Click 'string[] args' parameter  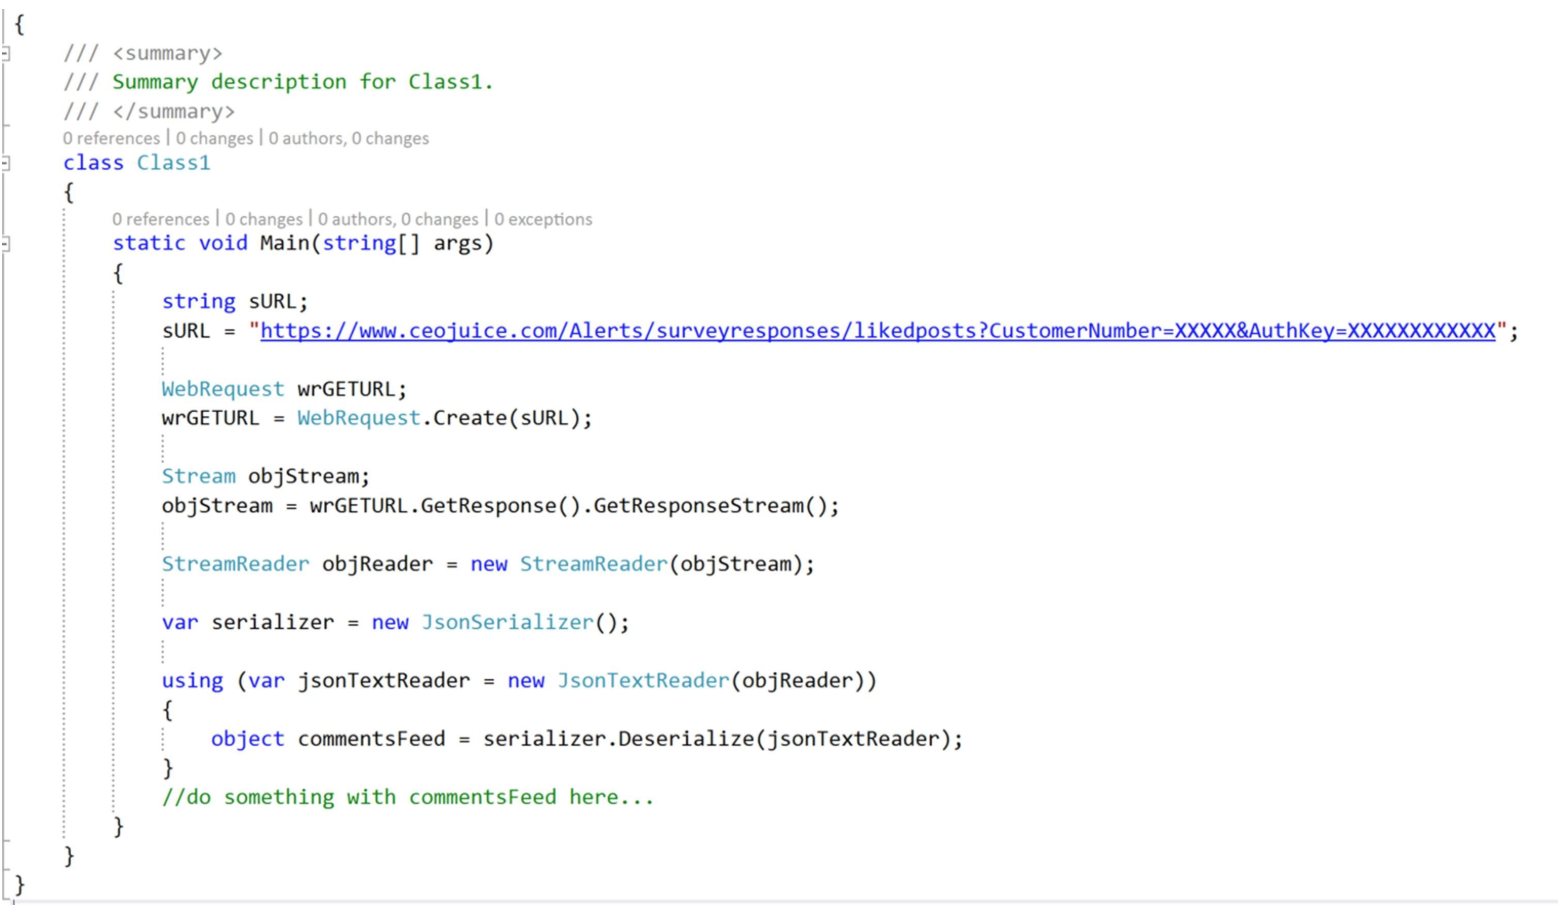click(401, 243)
